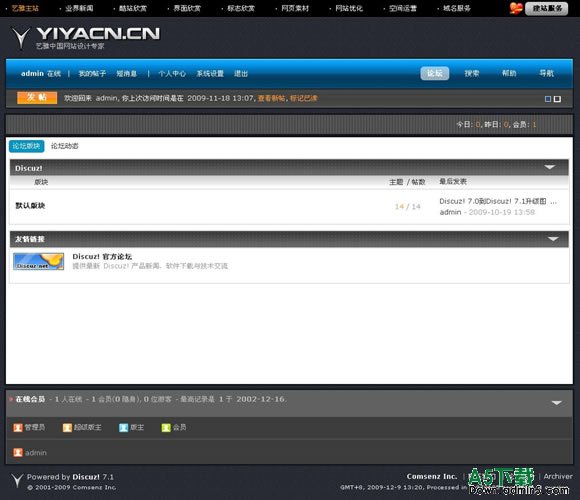
Task: Click the orange 查看新帖 link
Action: coord(272,98)
